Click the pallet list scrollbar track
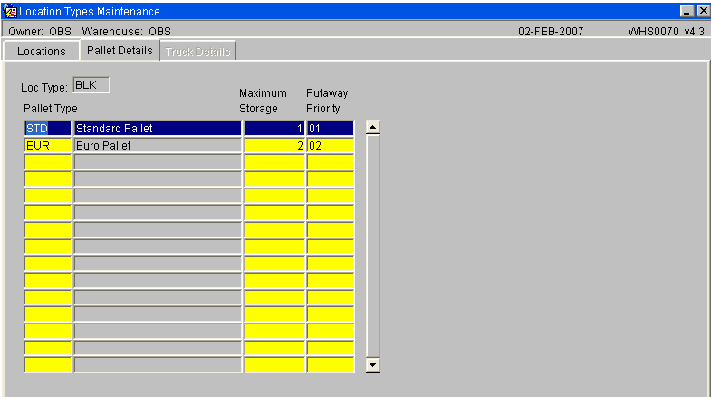Image resolution: width=712 pixels, height=398 pixels. (x=373, y=246)
